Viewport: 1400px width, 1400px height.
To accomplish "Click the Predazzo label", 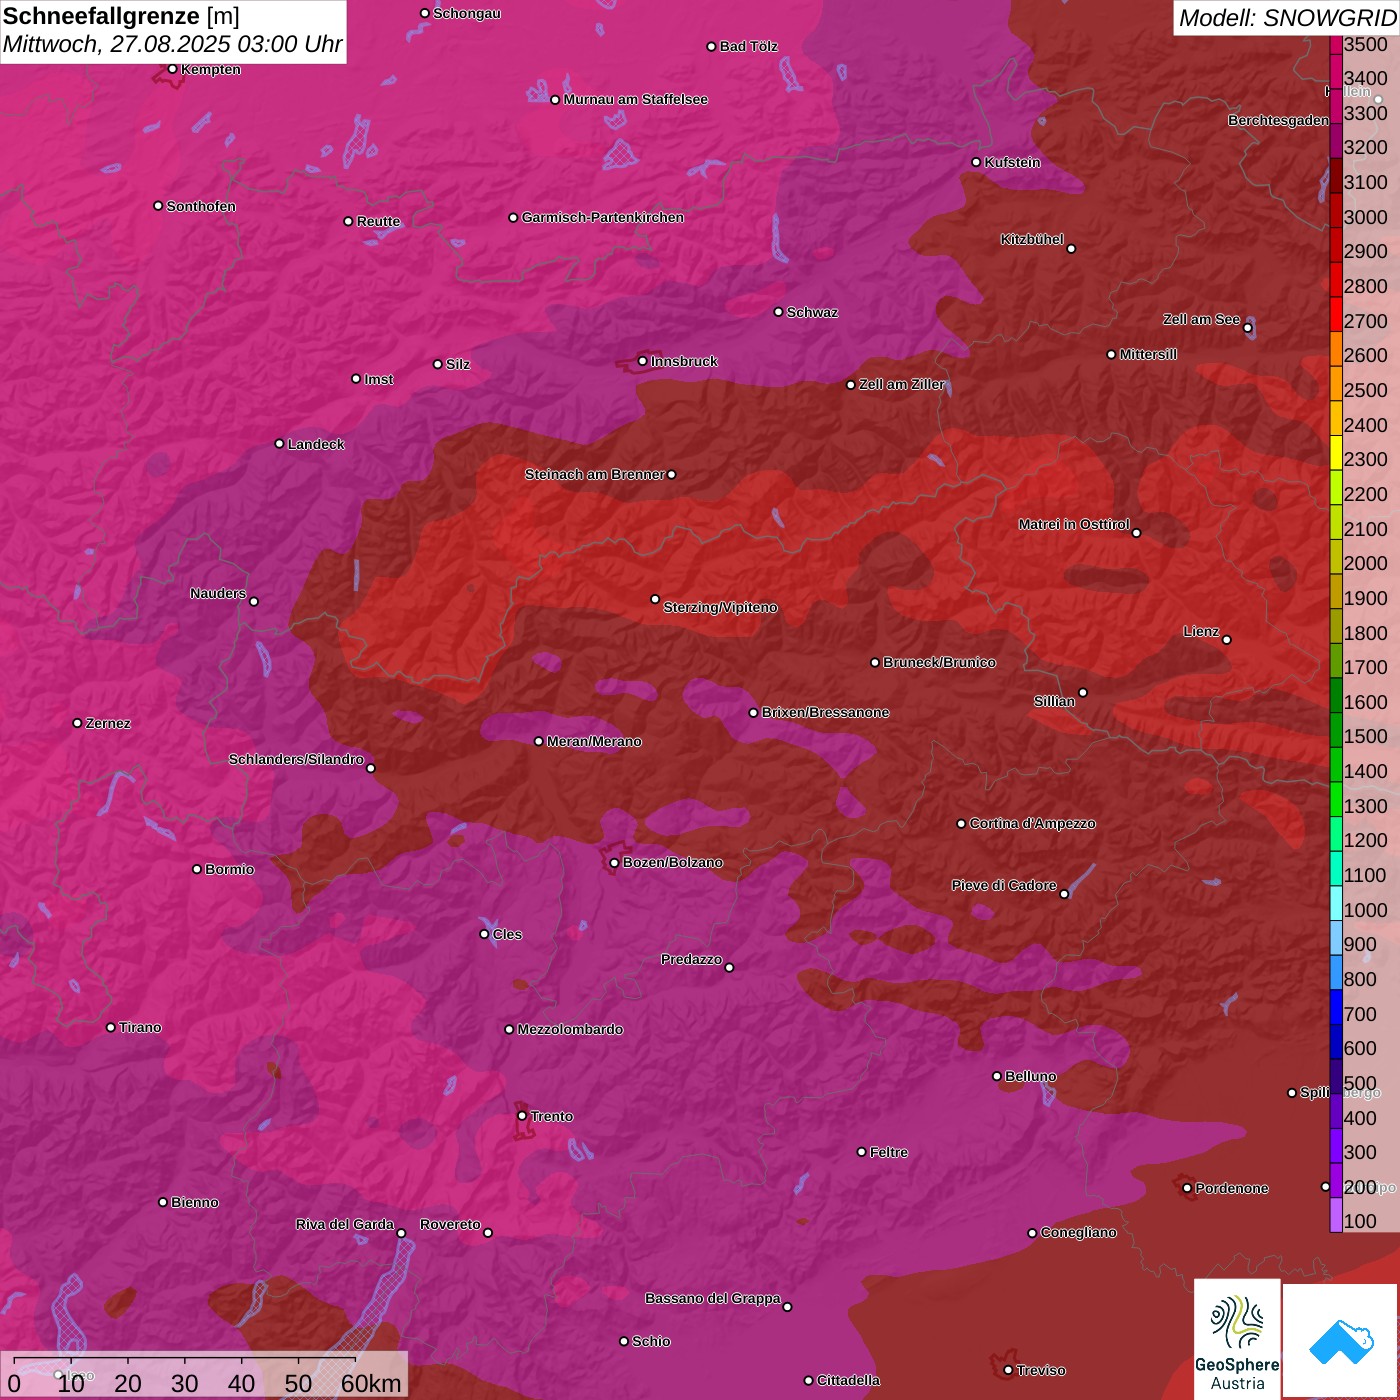I will [x=691, y=959].
